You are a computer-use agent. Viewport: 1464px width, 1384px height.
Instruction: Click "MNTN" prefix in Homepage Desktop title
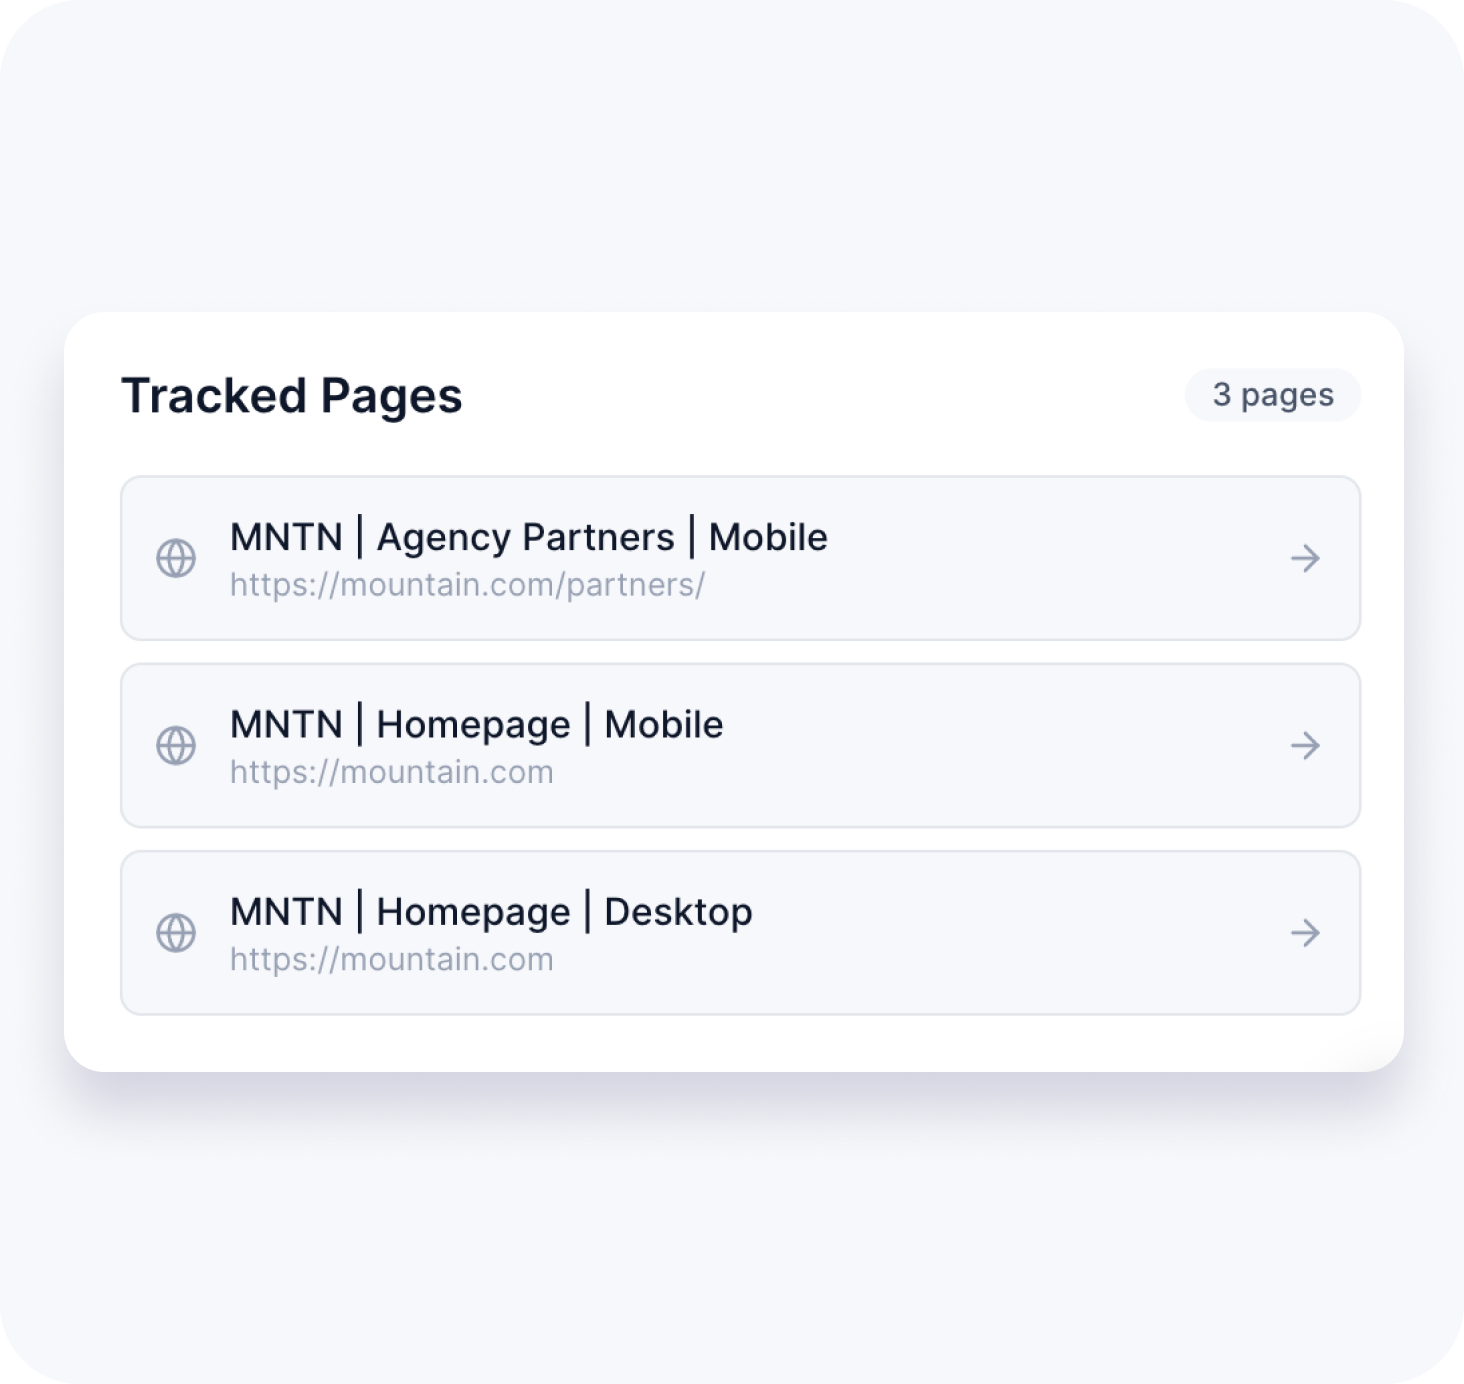point(286,912)
